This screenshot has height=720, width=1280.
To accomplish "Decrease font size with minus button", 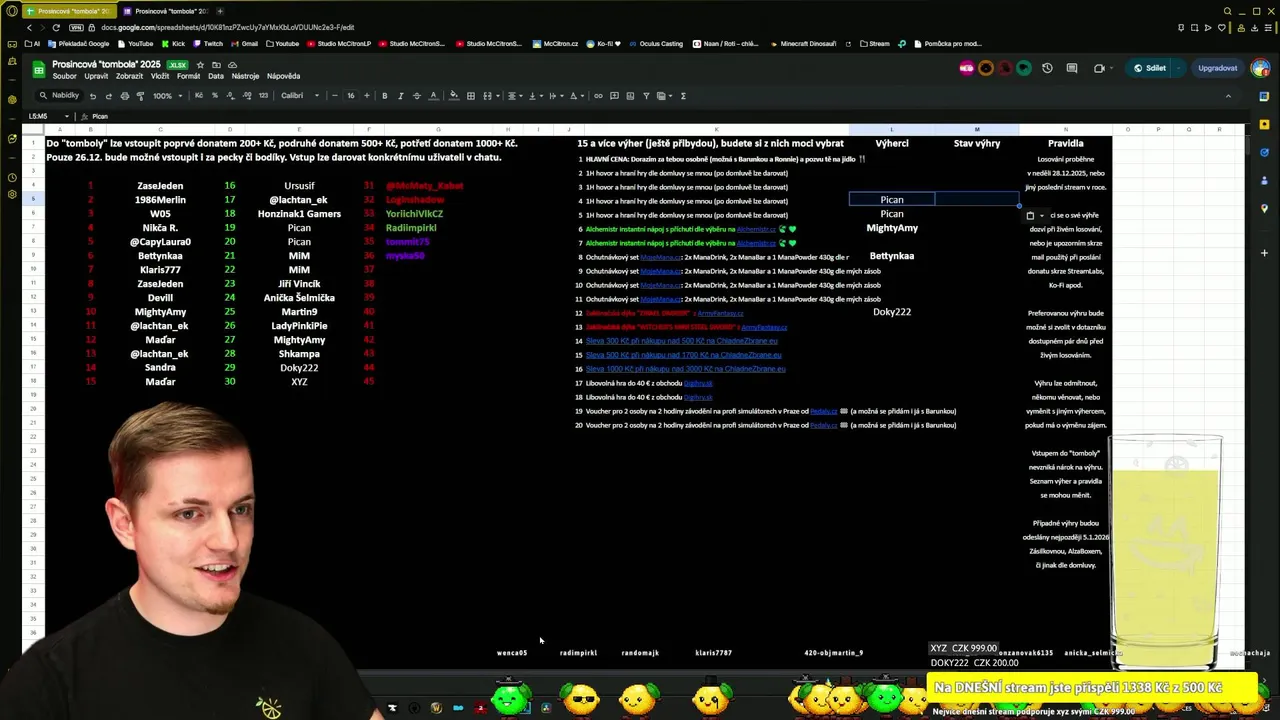I will pos(335,96).
